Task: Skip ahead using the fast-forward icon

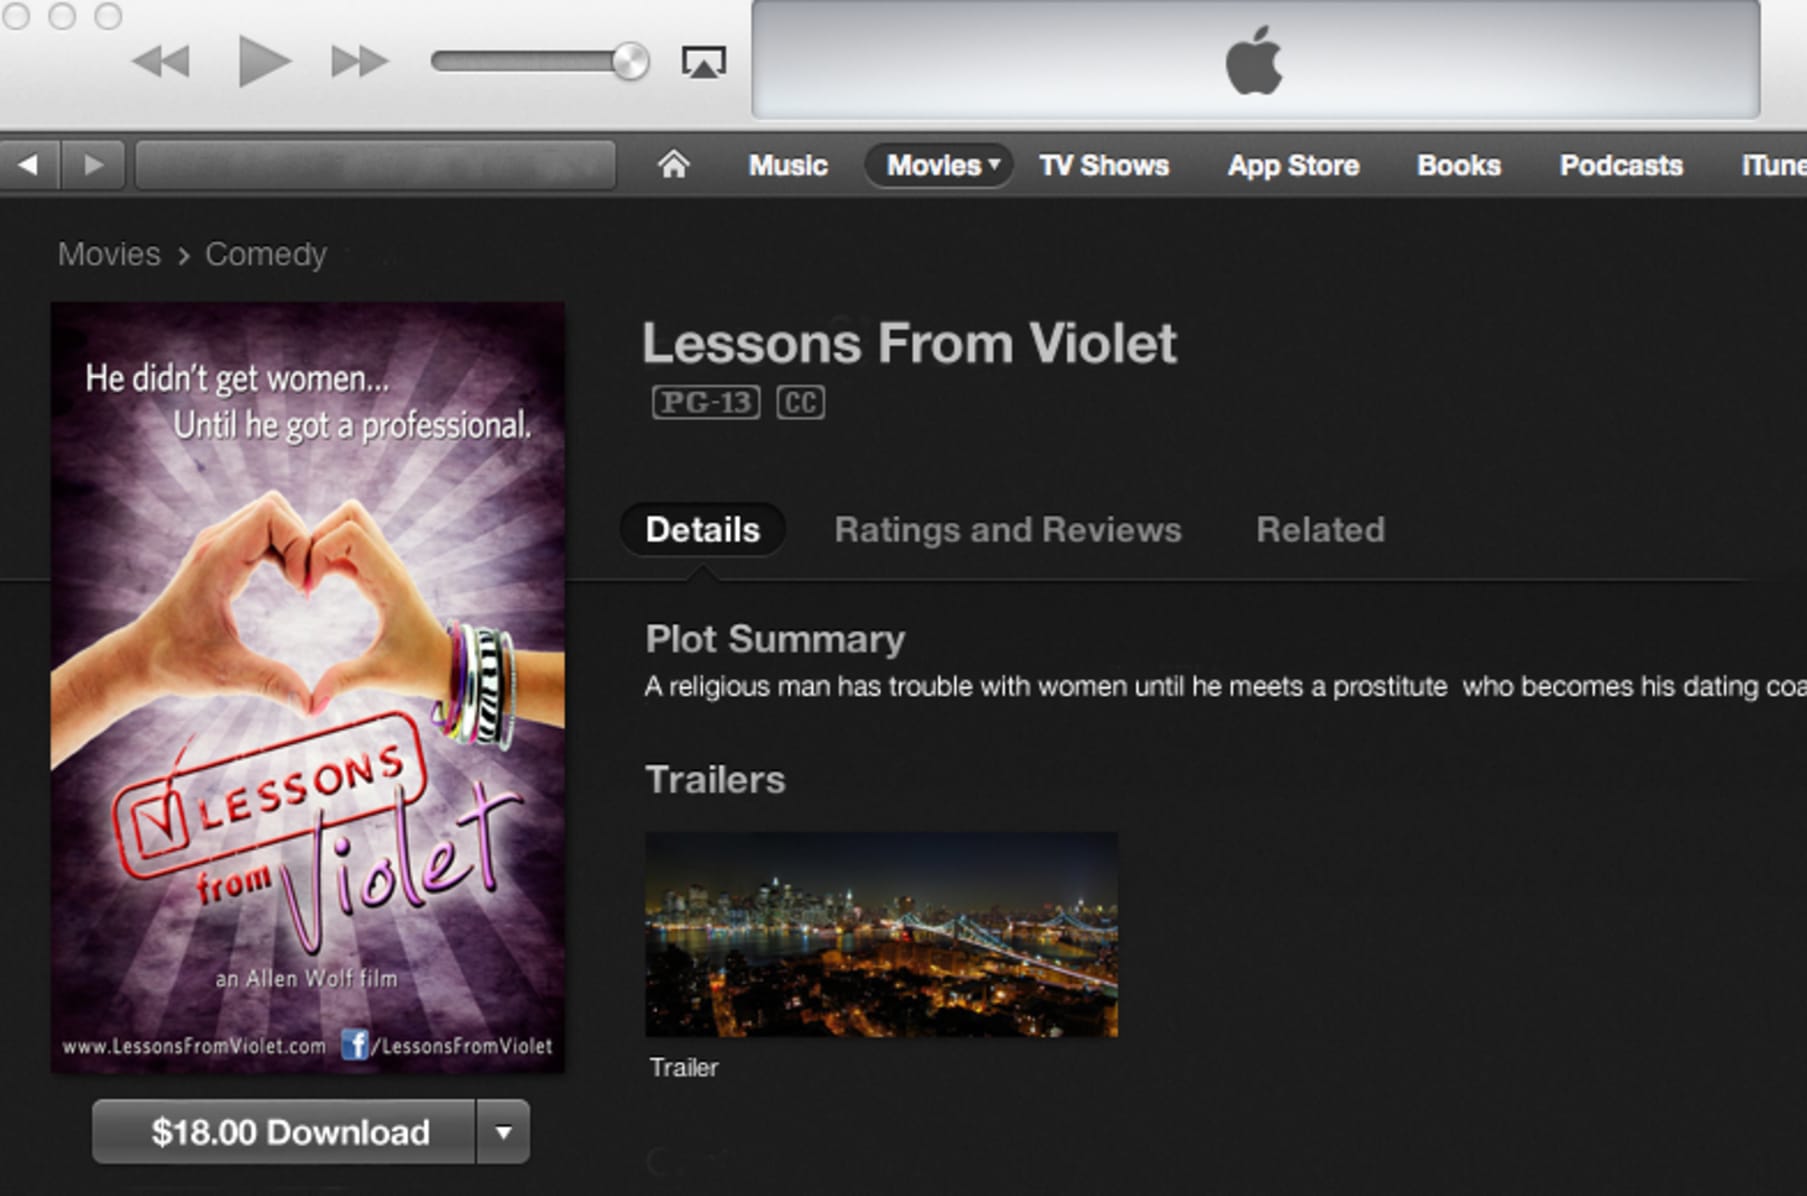Action: (x=359, y=62)
